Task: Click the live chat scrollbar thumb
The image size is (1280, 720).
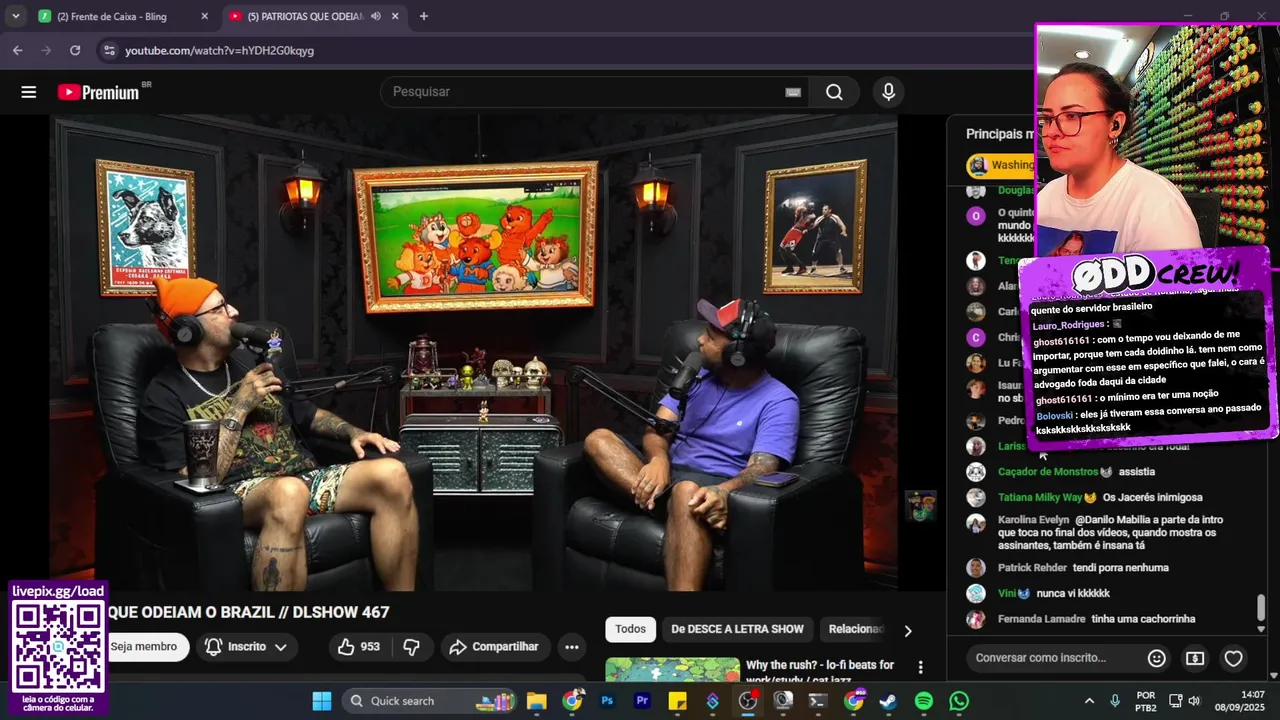Action: point(1261,607)
